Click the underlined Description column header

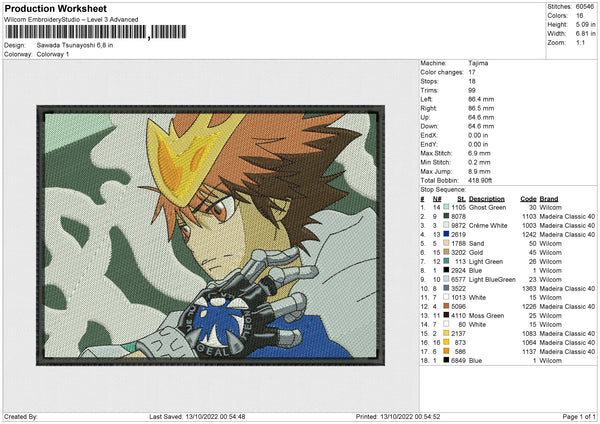click(x=486, y=199)
